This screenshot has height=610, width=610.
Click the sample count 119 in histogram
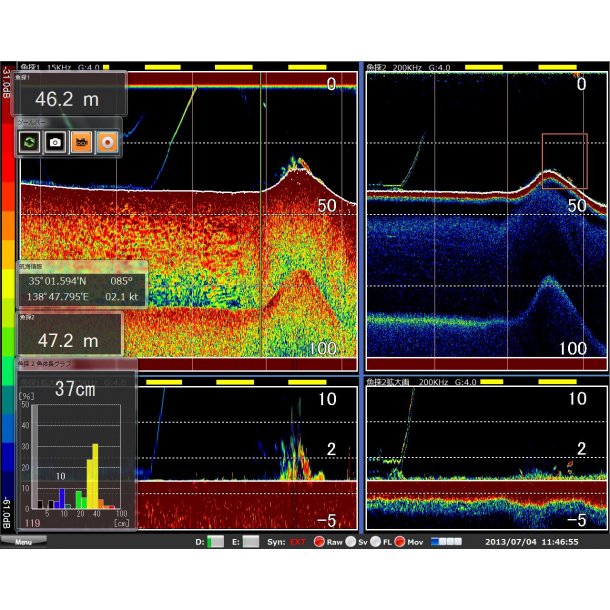point(32,523)
